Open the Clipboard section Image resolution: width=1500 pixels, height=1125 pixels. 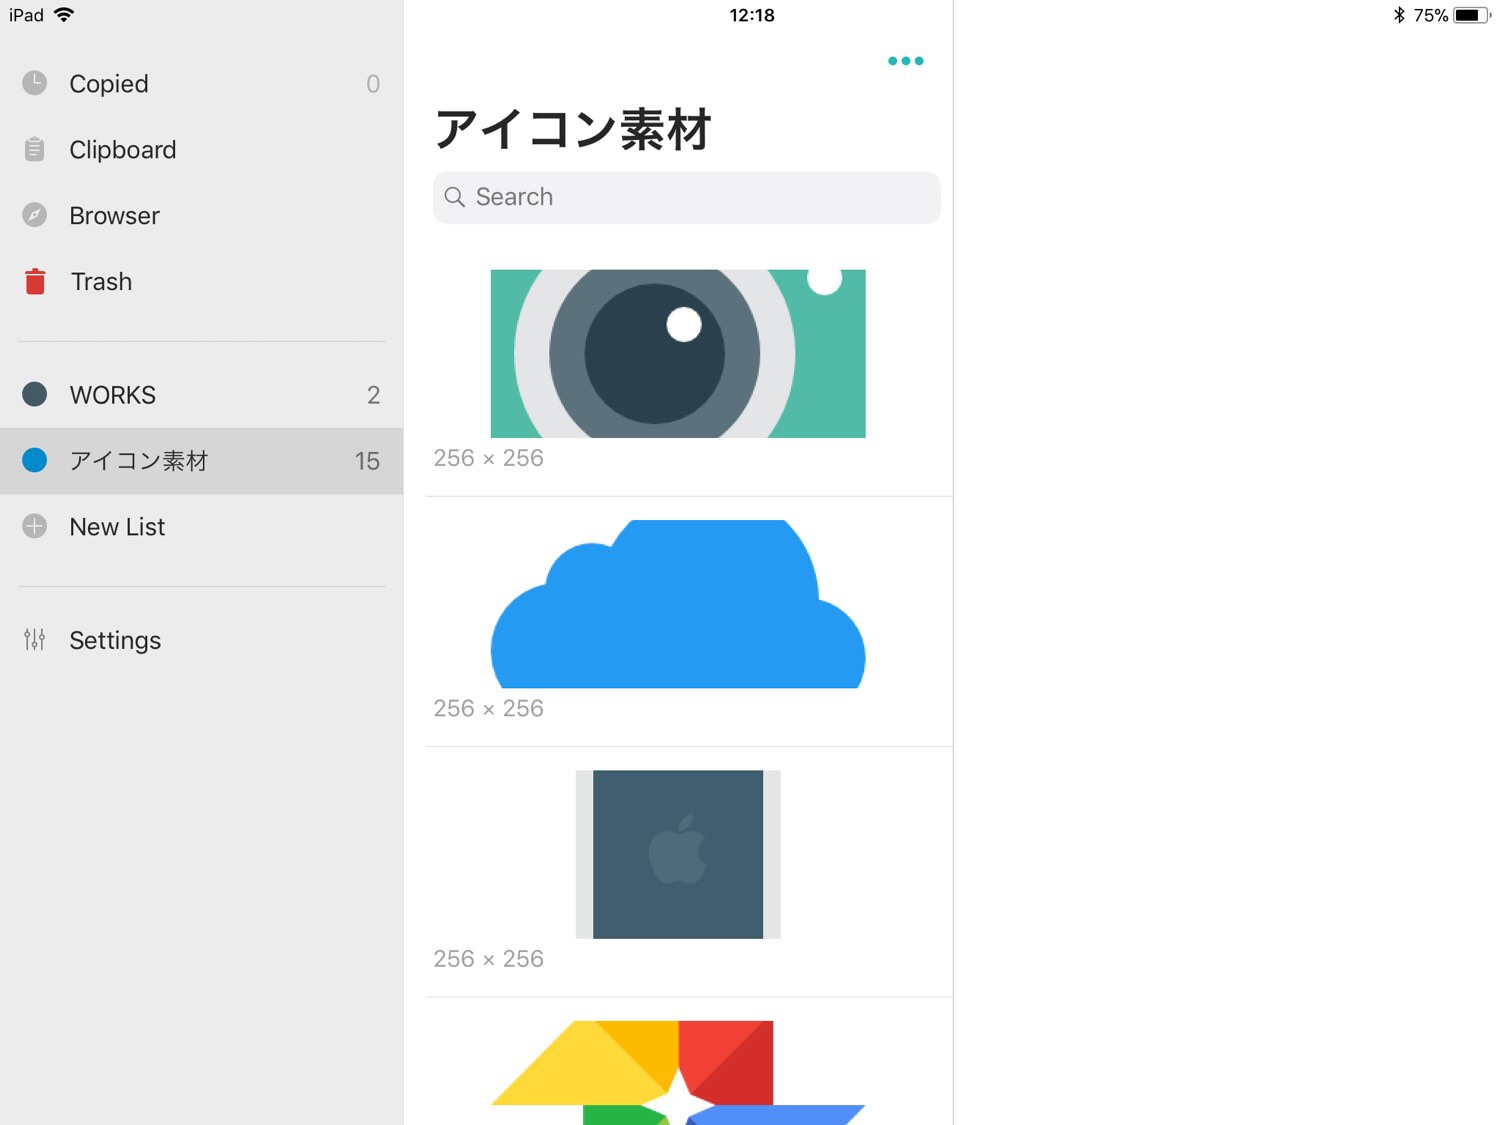pos(201,149)
